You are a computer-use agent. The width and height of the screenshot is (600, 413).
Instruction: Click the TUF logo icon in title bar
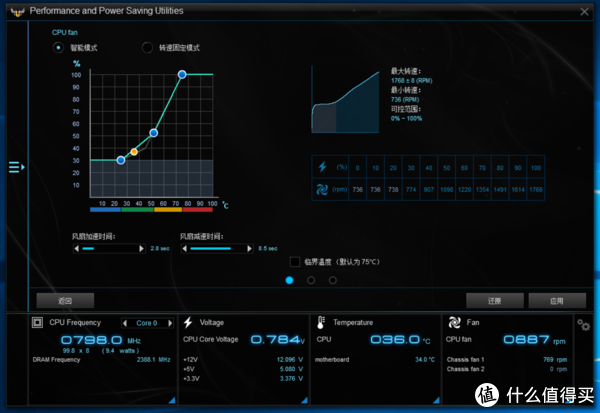pos(18,11)
